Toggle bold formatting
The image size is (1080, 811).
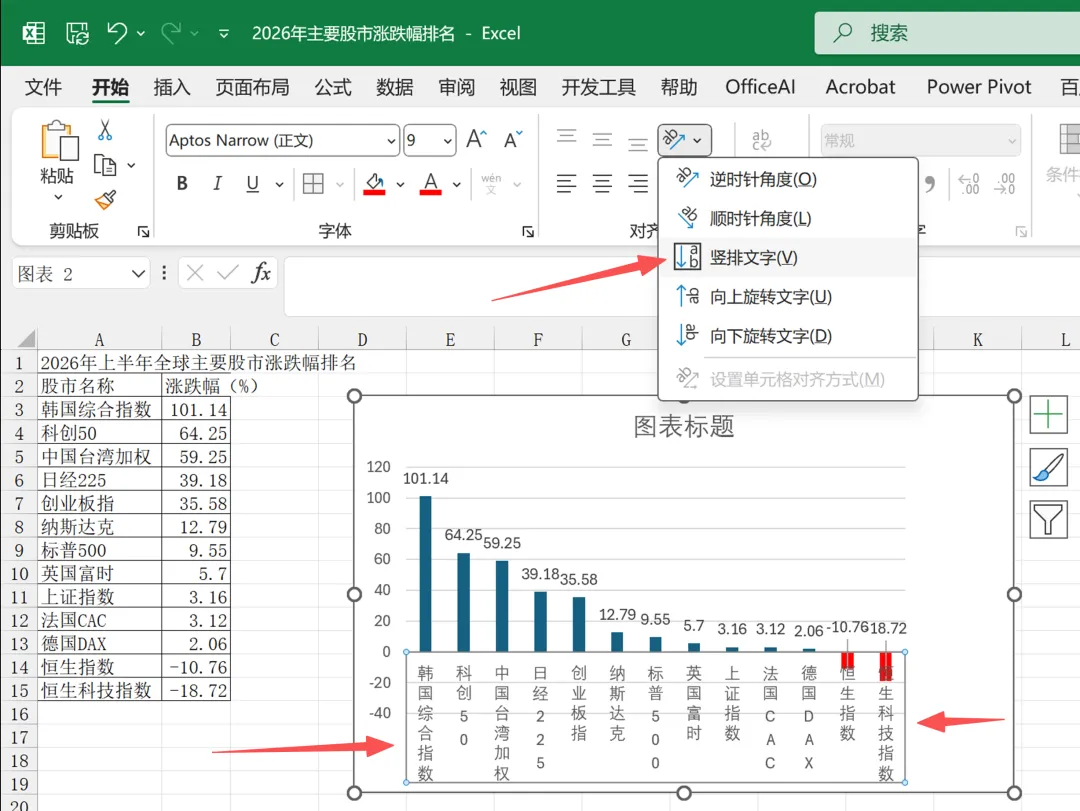coord(182,183)
